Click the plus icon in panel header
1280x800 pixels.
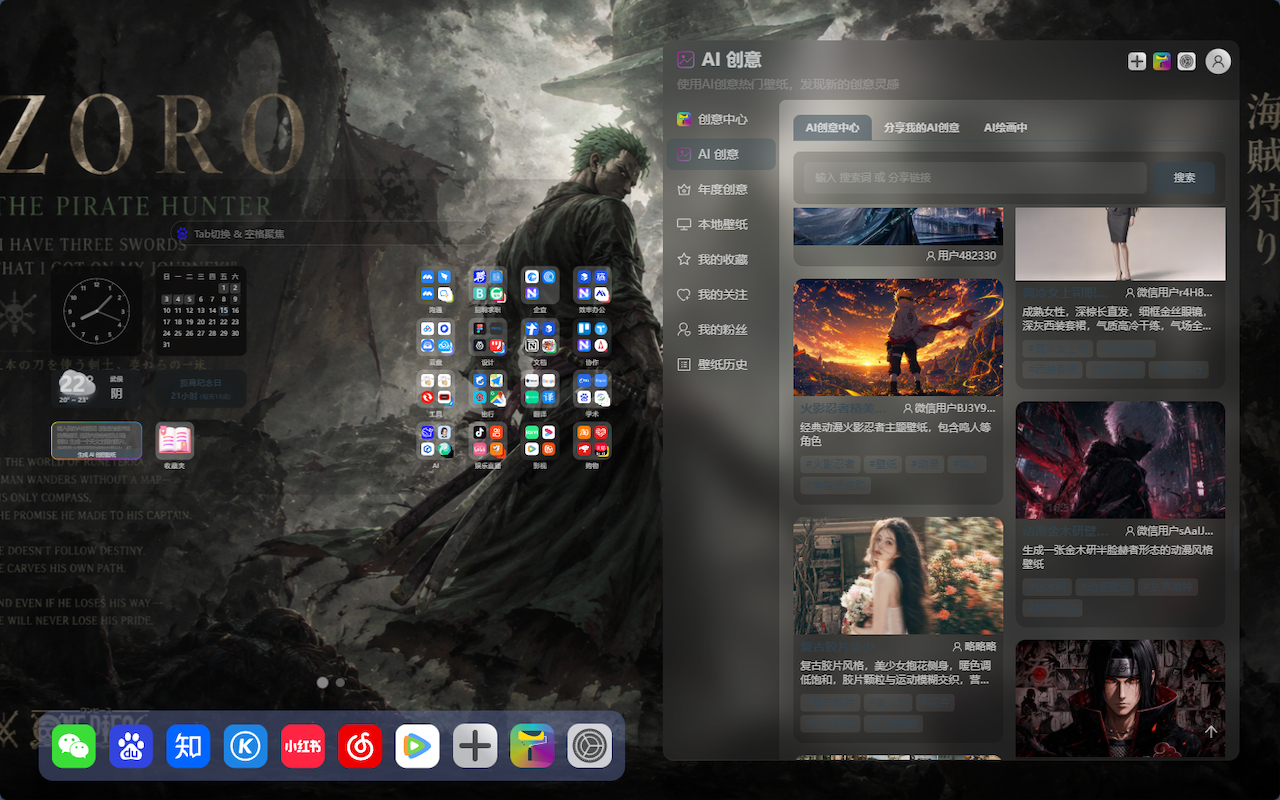point(1137,61)
